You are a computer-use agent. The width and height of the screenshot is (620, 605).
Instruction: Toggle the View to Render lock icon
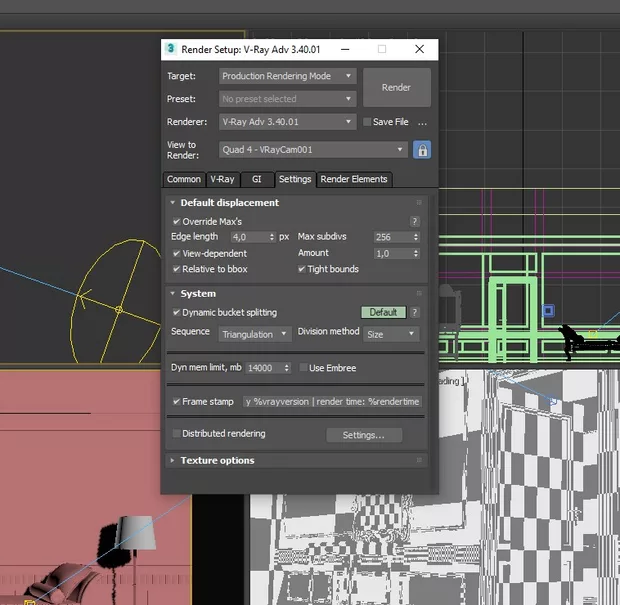point(422,150)
